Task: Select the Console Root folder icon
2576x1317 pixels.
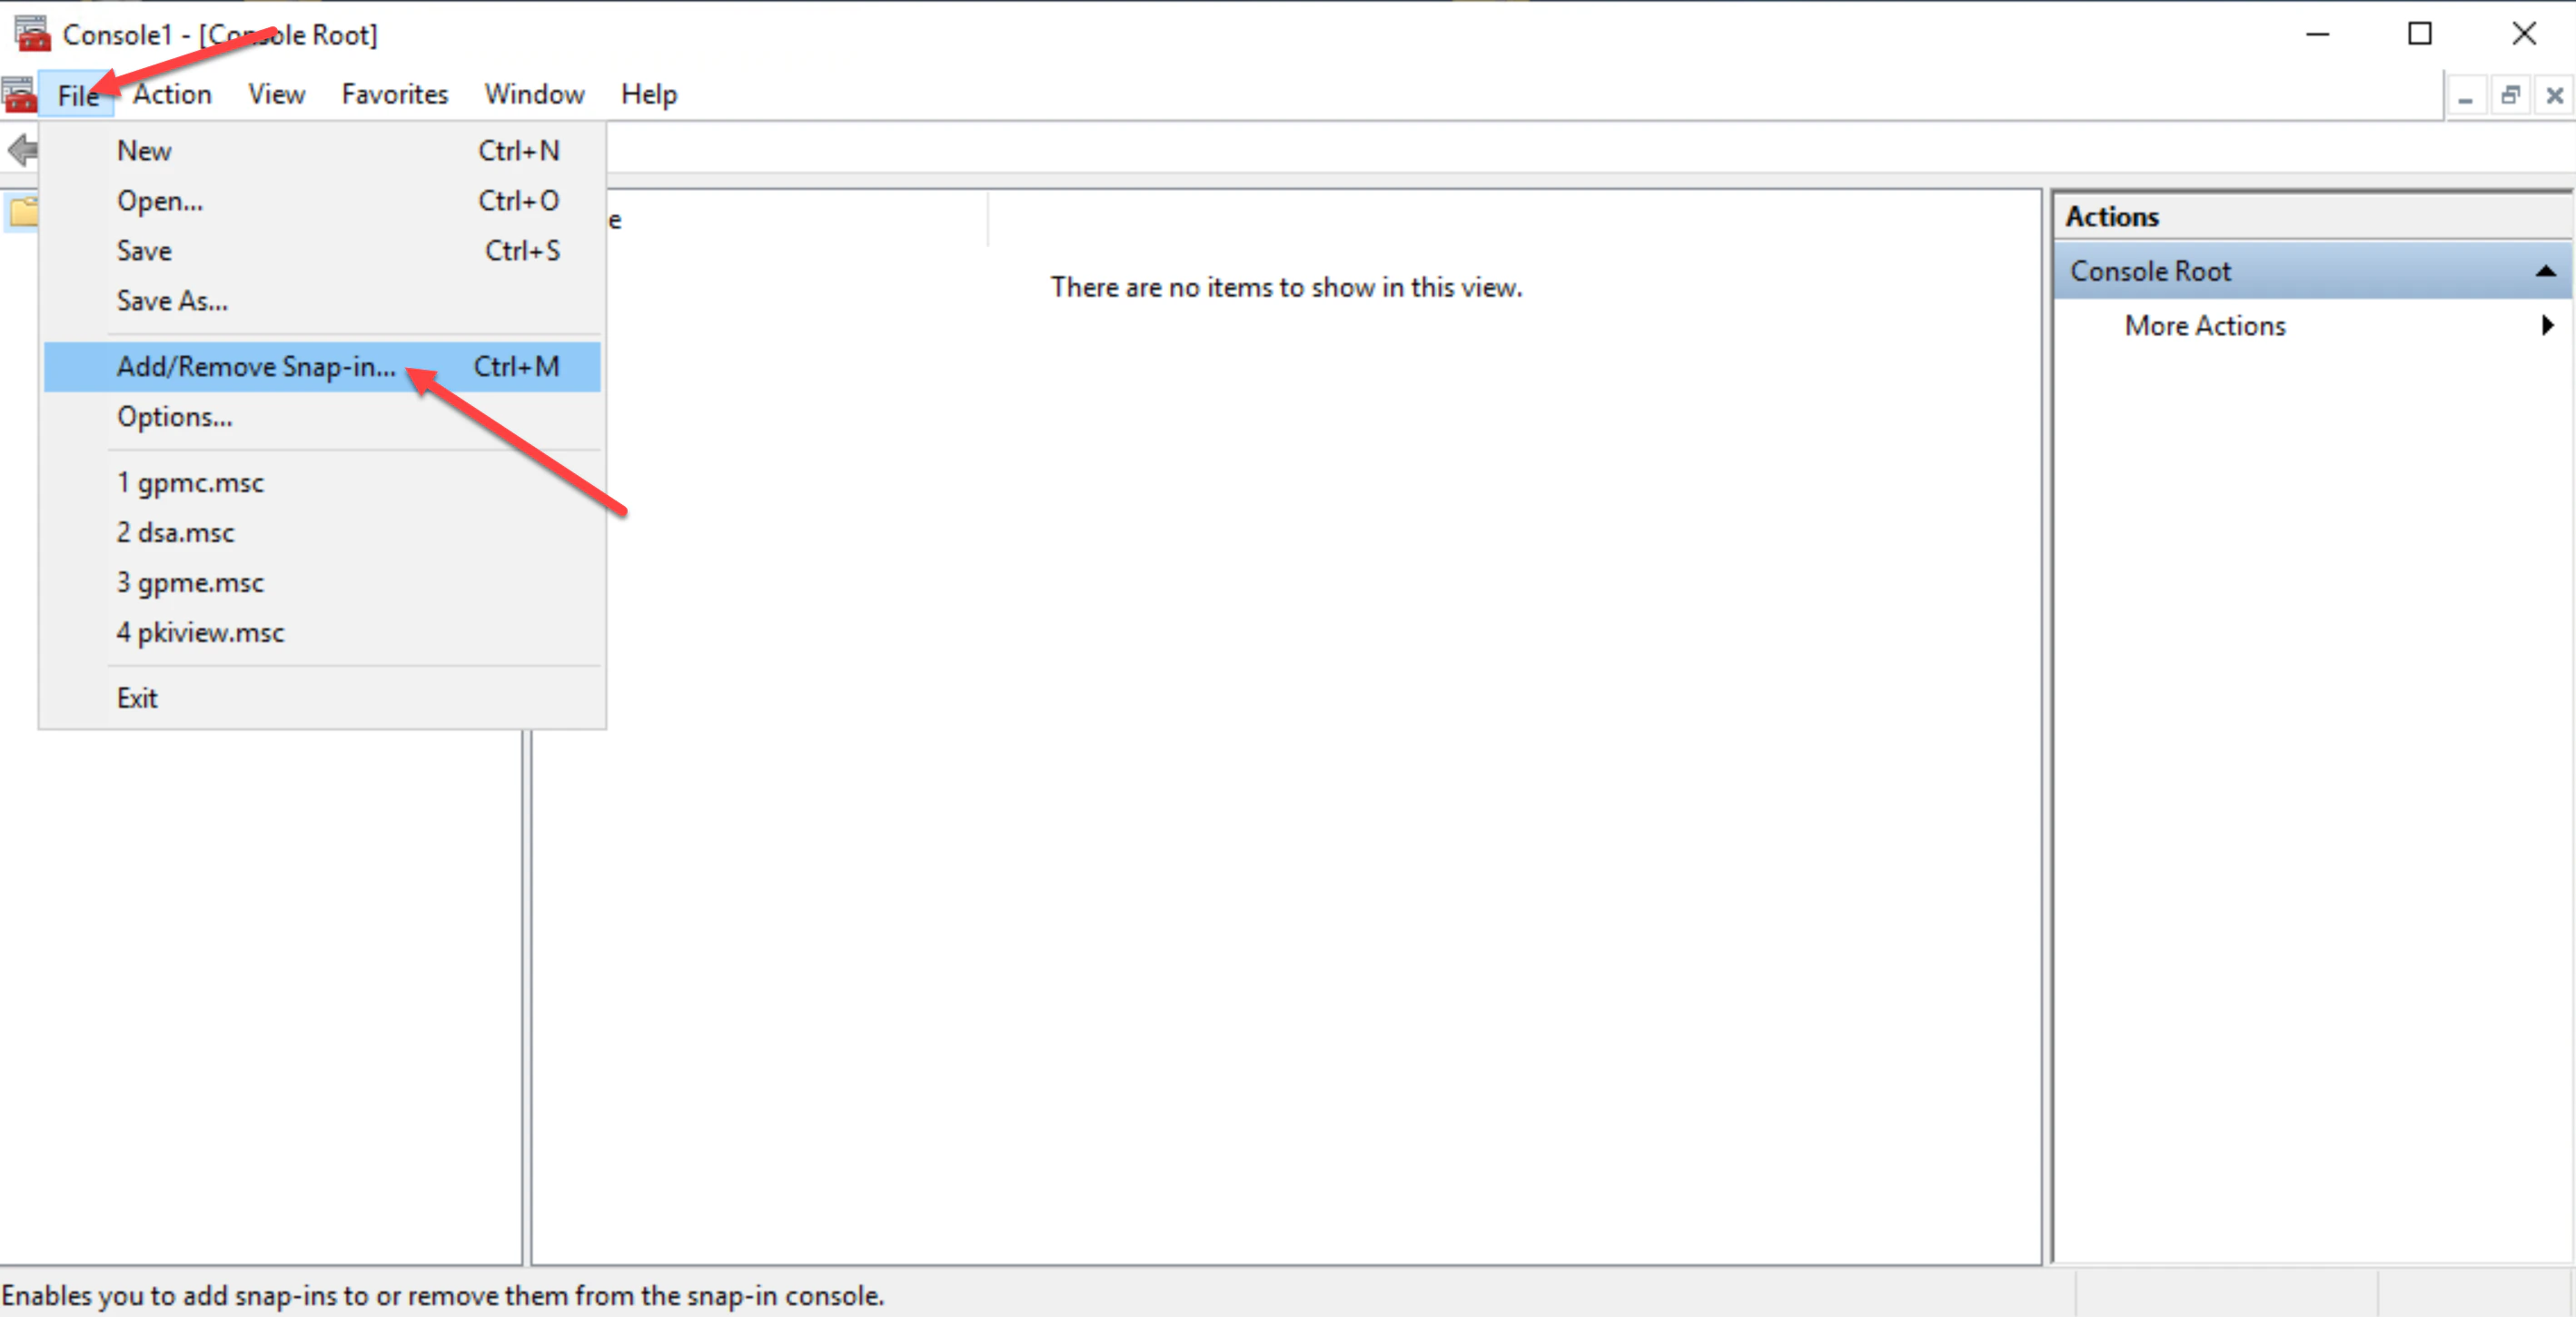Action: [x=24, y=212]
